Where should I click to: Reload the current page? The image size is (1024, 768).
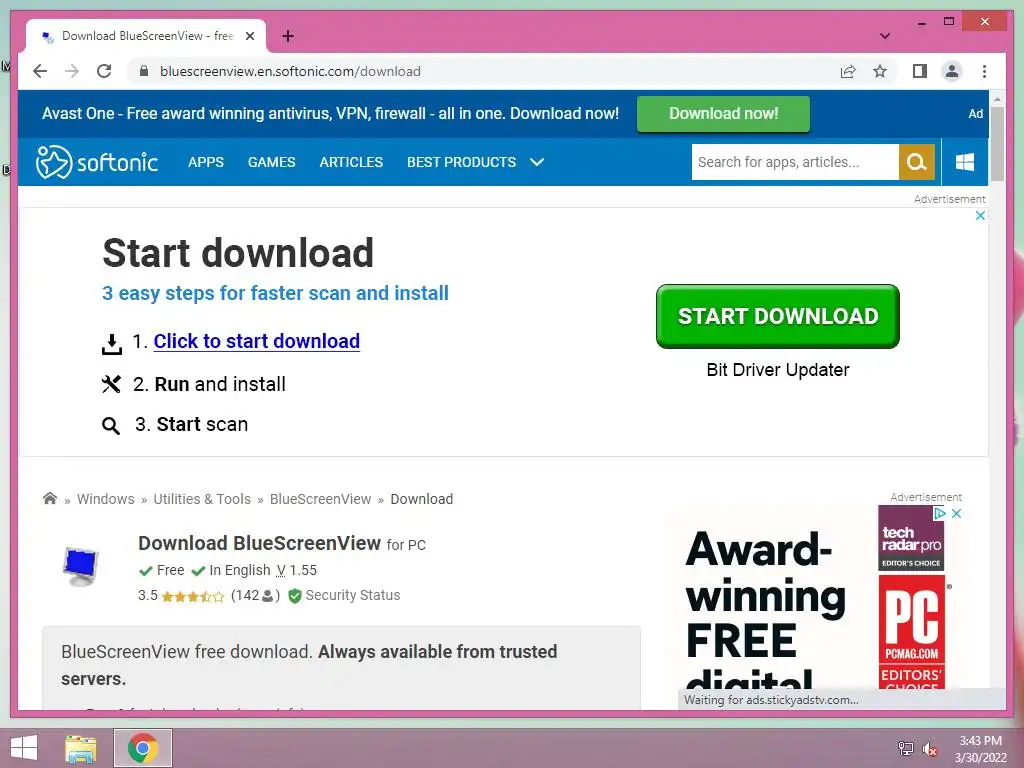104,71
